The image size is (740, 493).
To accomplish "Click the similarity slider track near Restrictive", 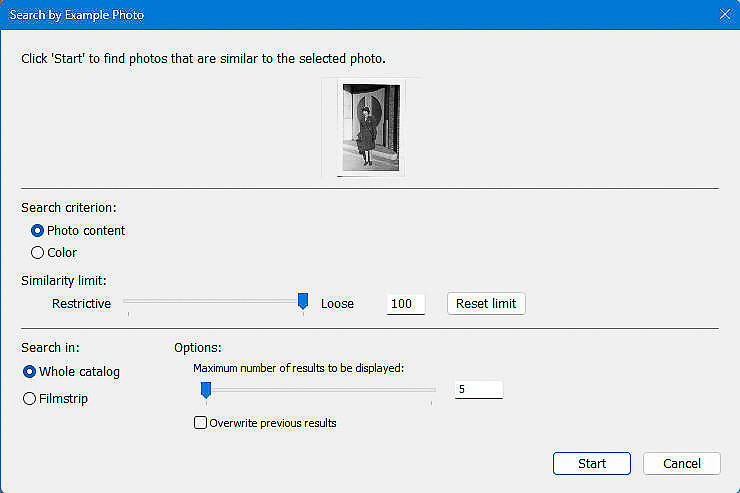I will (137, 301).
